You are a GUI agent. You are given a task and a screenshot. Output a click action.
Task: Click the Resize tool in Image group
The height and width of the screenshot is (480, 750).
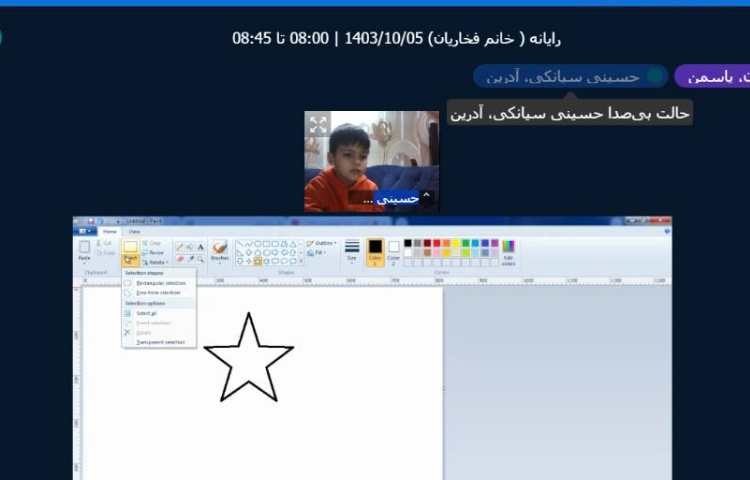pyautogui.click(x=154, y=253)
